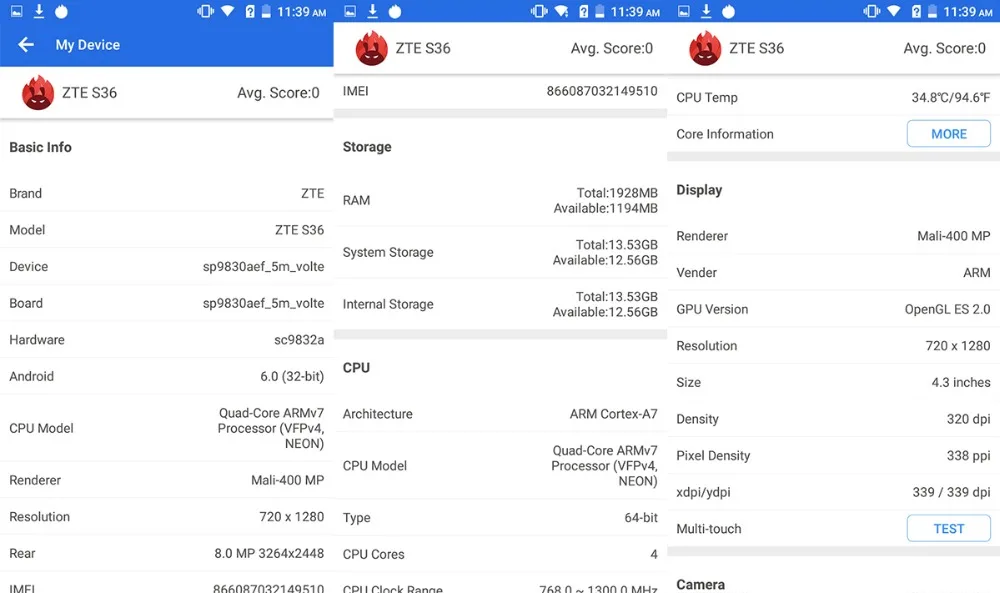Select the Size value 4.3 inches
The height and width of the screenshot is (593, 1000).
[x=961, y=382]
